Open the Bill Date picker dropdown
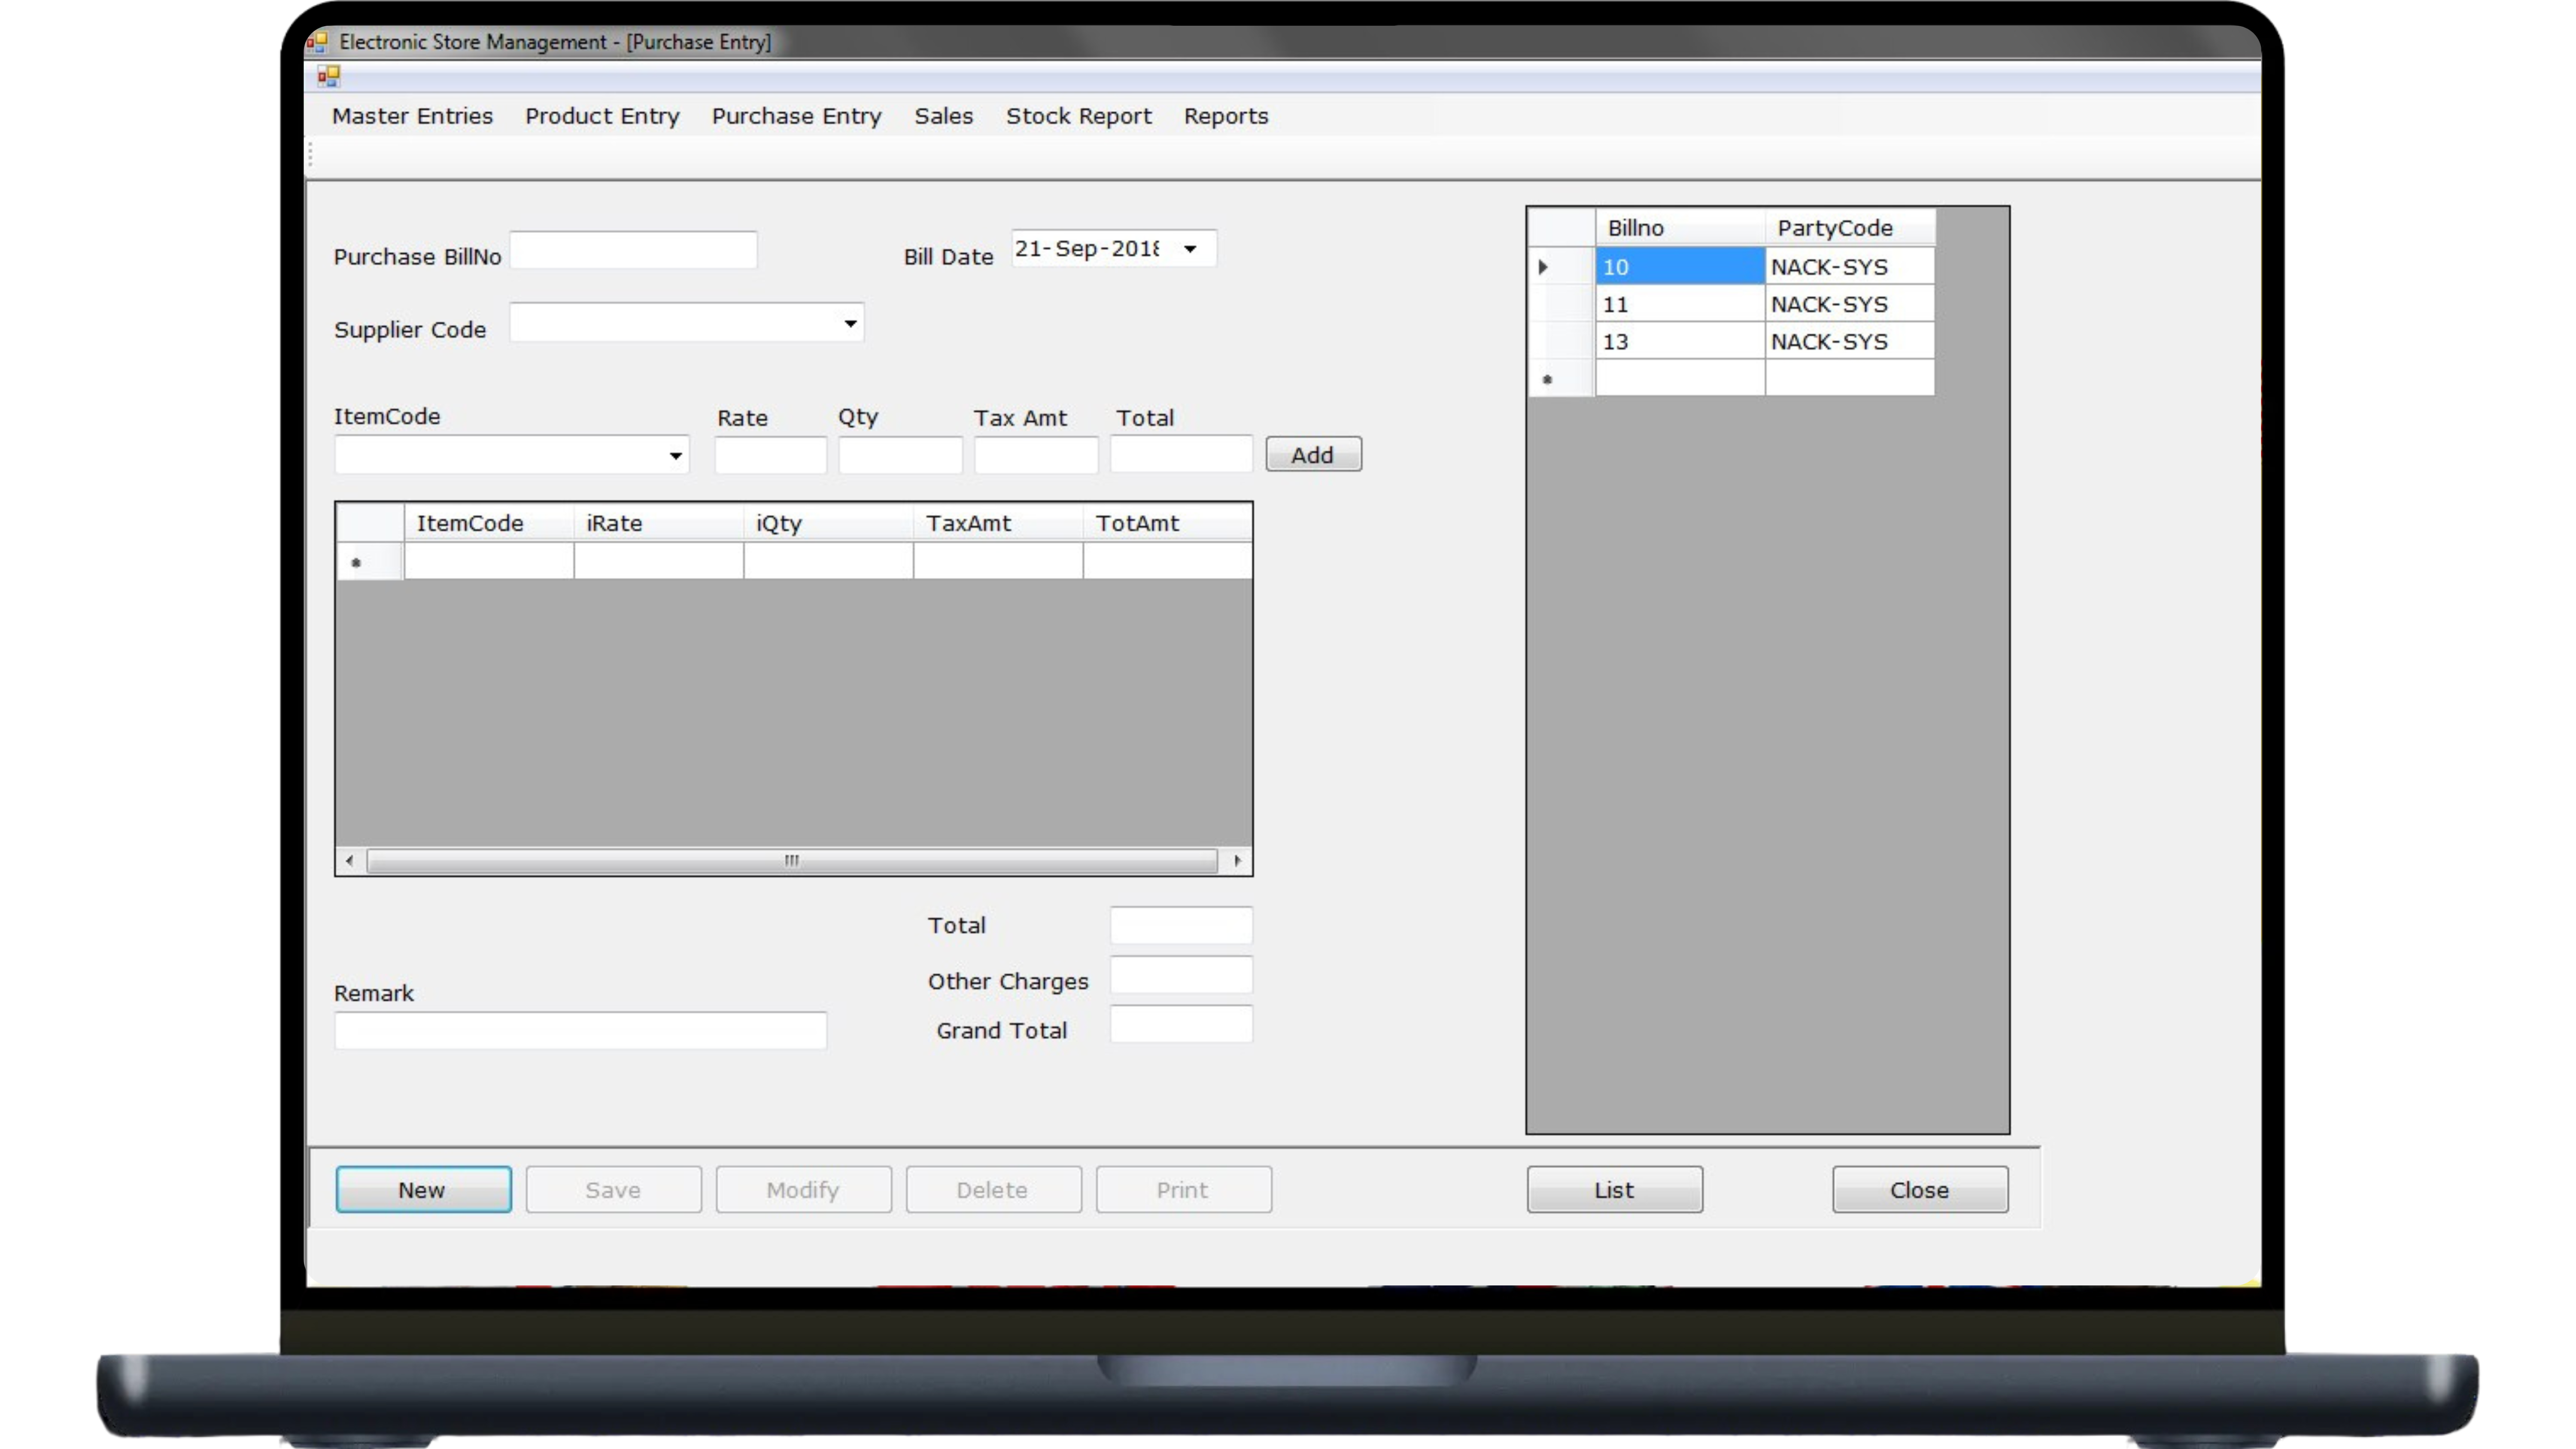 [x=1190, y=249]
